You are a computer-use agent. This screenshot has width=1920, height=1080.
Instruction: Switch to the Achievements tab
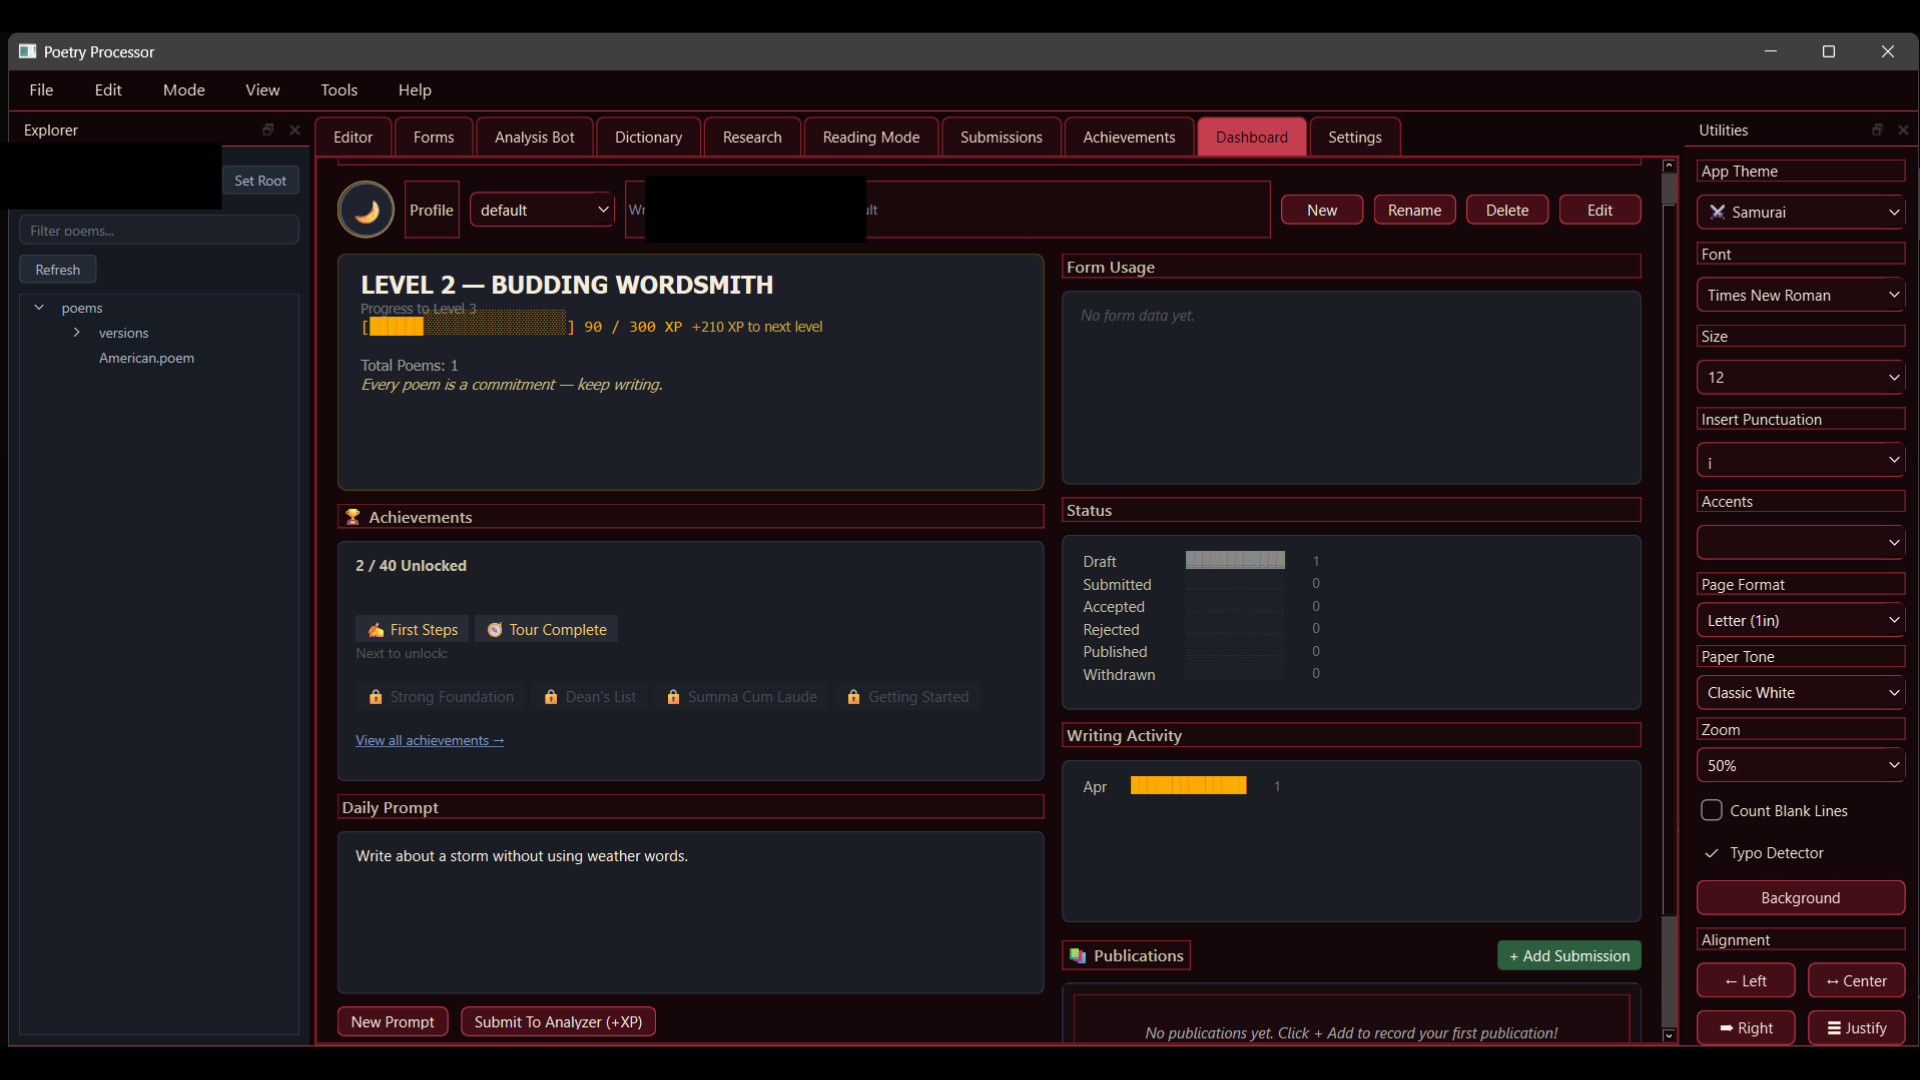click(x=1128, y=137)
